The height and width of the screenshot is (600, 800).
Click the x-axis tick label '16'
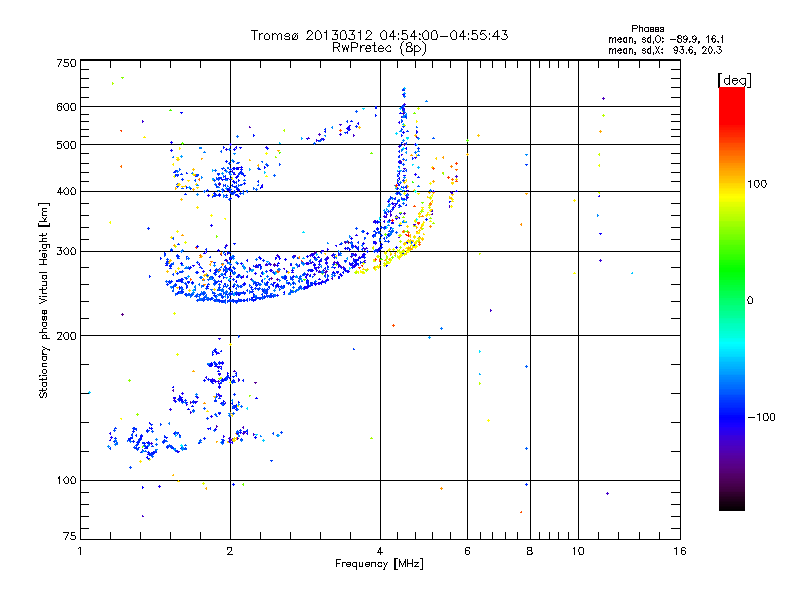[680, 551]
